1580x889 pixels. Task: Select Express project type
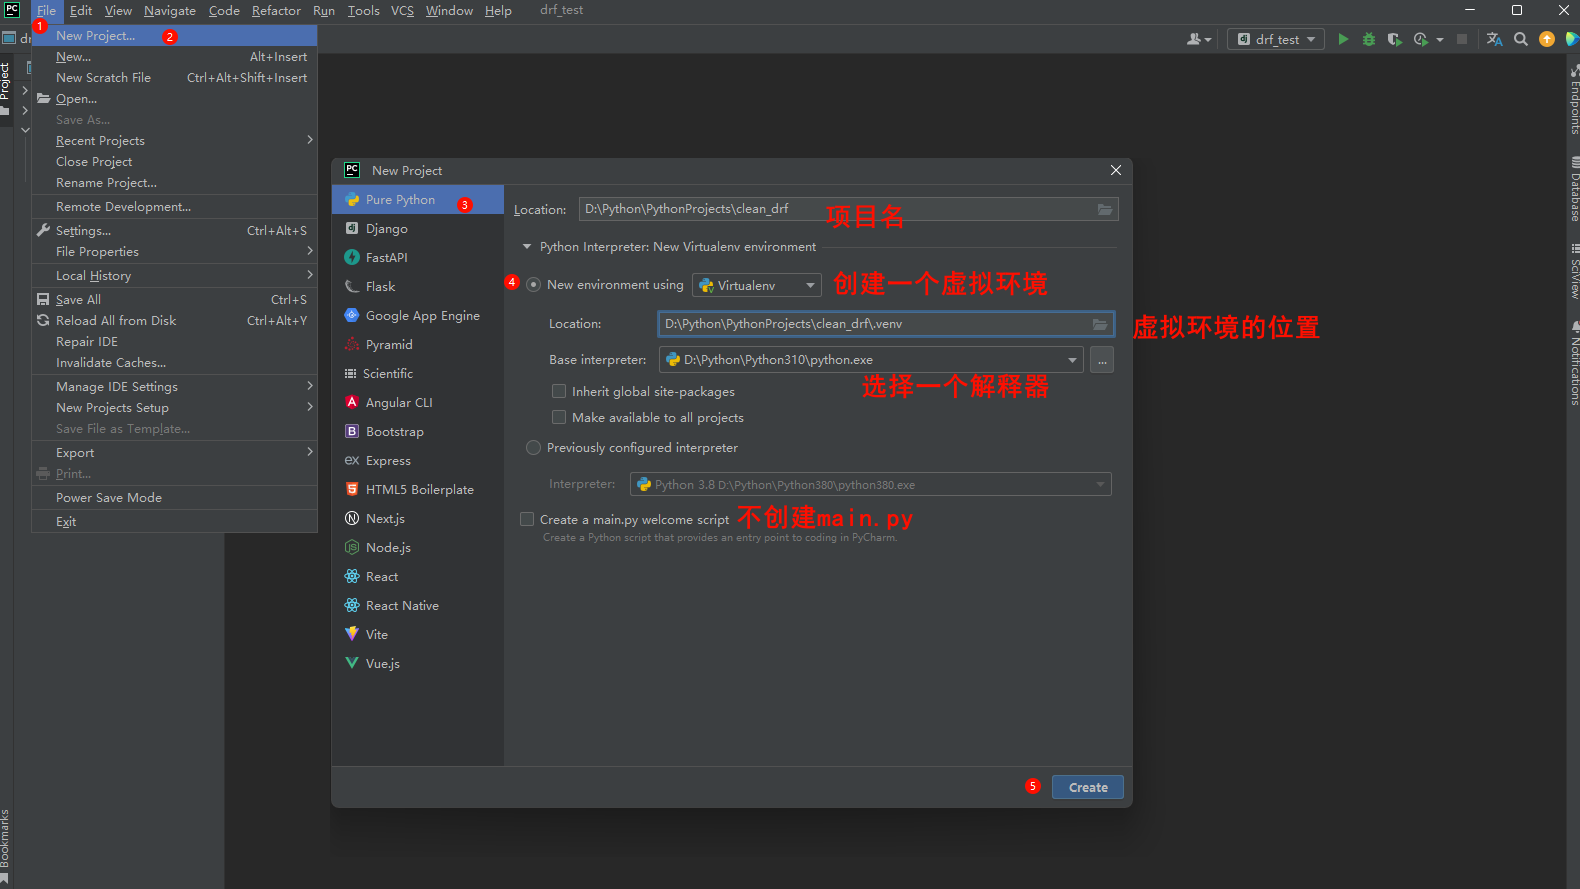tap(418, 460)
